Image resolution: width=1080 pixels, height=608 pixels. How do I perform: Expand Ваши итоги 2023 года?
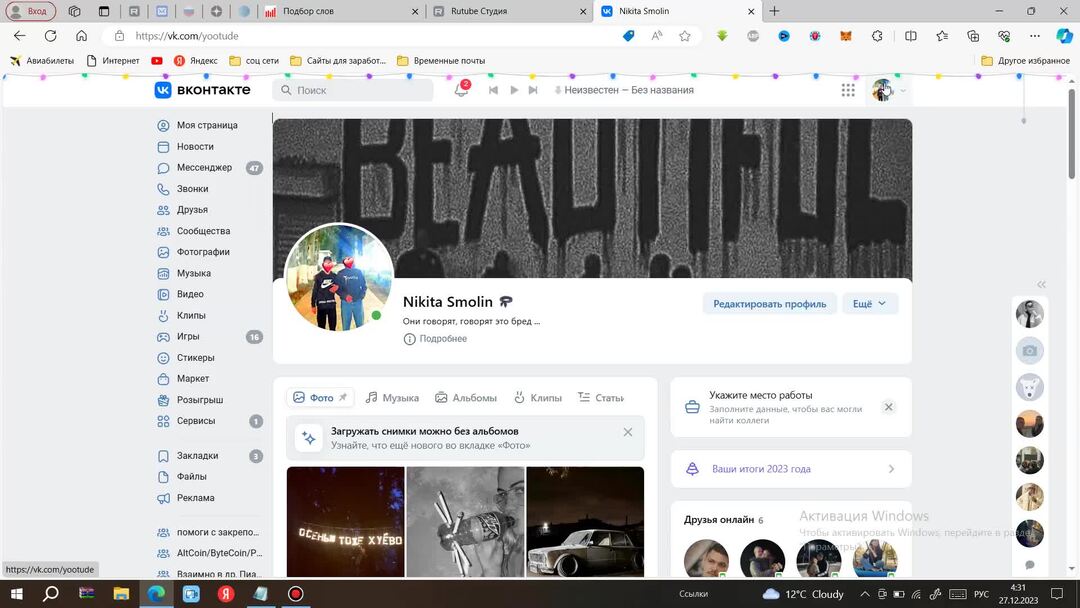point(791,469)
